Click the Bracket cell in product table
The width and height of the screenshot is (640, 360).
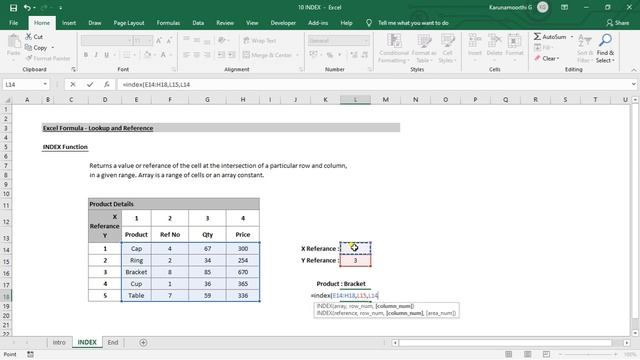(136, 272)
